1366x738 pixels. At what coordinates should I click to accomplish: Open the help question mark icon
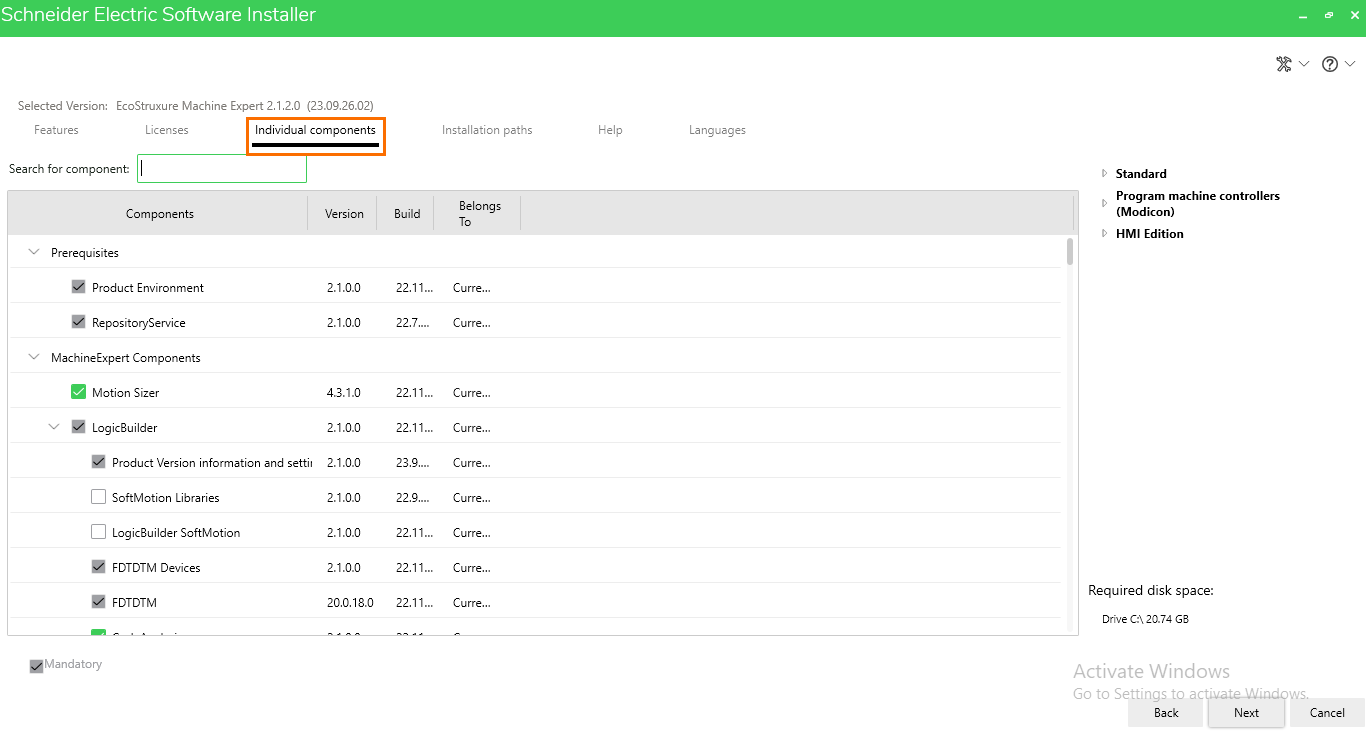[x=1330, y=64]
